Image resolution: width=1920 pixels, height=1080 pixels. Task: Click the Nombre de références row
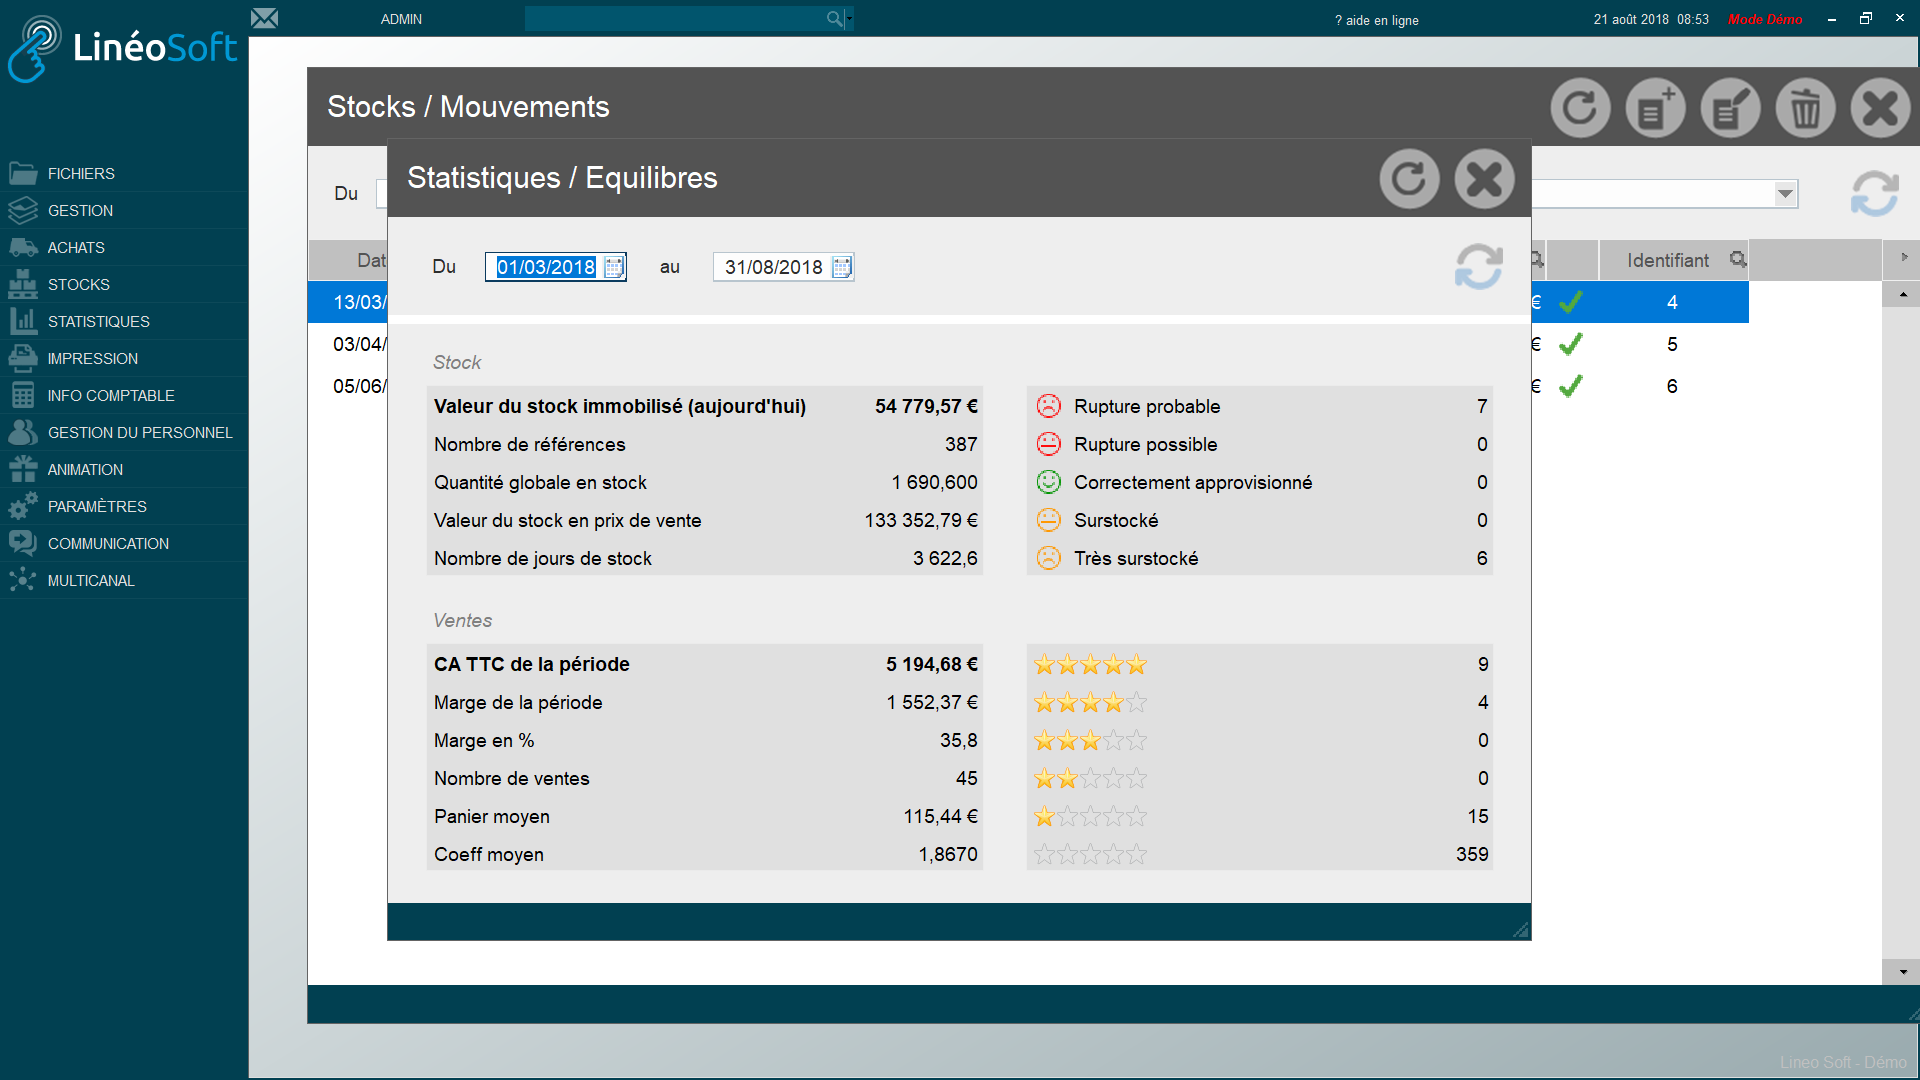pos(705,444)
